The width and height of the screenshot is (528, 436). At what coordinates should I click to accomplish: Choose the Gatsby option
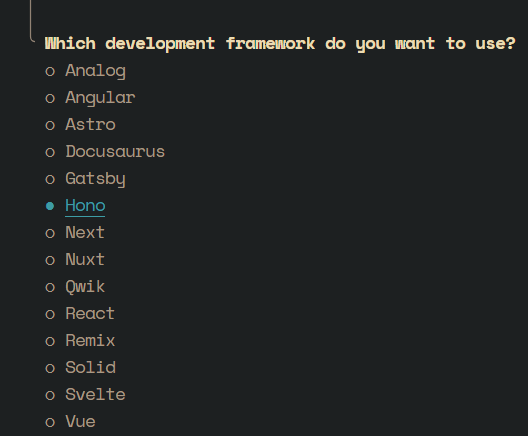coord(95,179)
